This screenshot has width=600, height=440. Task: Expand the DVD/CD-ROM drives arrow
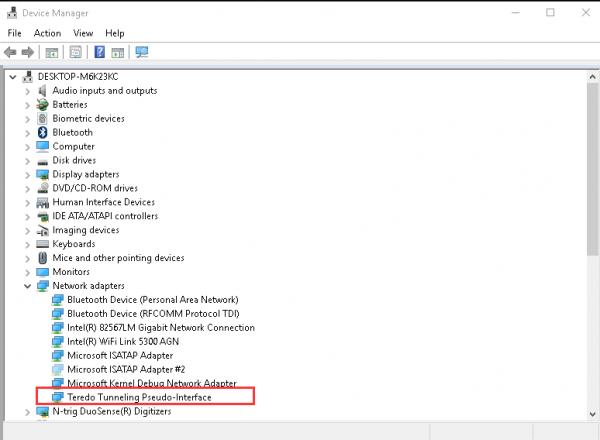pyautogui.click(x=27, y=189)
